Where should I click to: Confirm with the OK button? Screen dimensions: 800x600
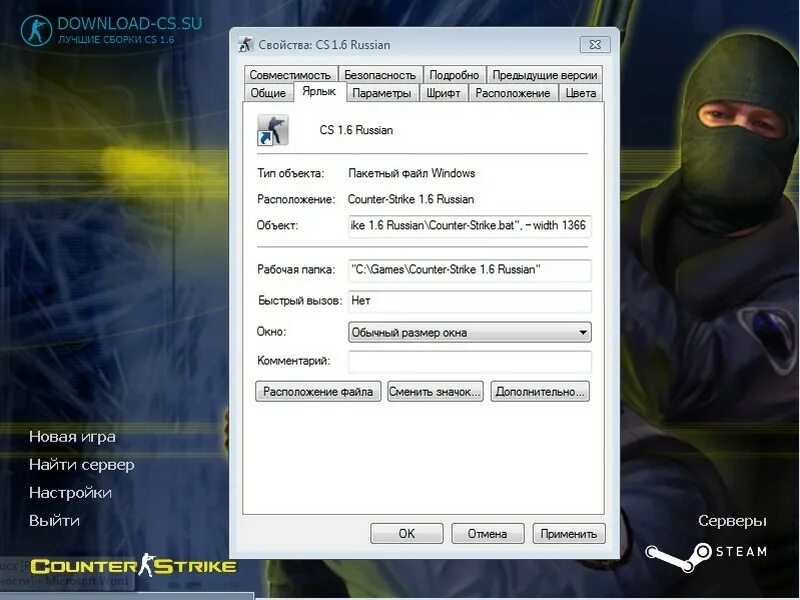click(407, 533)
